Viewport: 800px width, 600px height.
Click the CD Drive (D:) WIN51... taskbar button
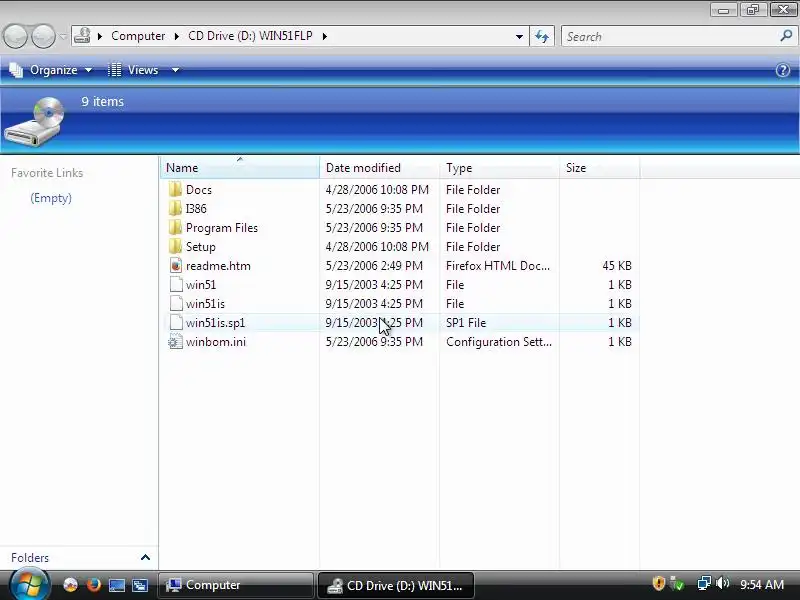[396, 585]
